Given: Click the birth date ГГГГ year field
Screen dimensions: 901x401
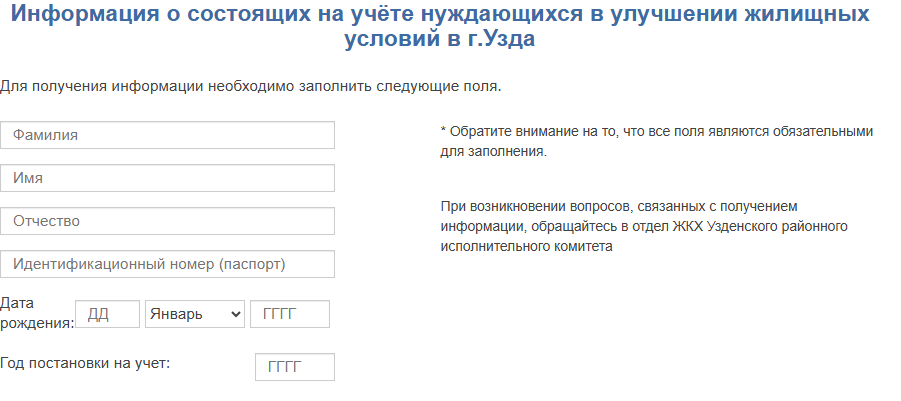Looking at the screenshot, I should (290, 314).
